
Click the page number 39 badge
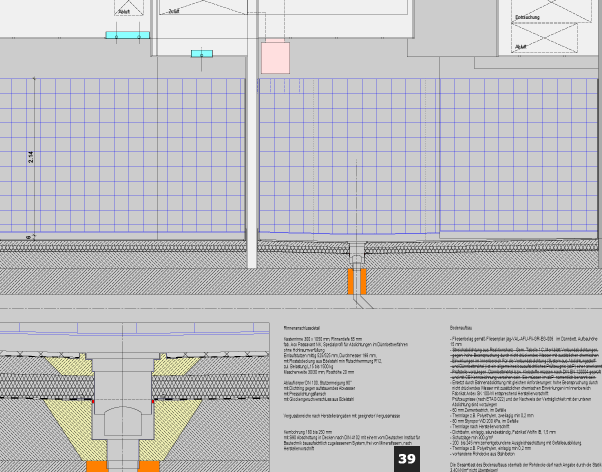pos(407,459)
